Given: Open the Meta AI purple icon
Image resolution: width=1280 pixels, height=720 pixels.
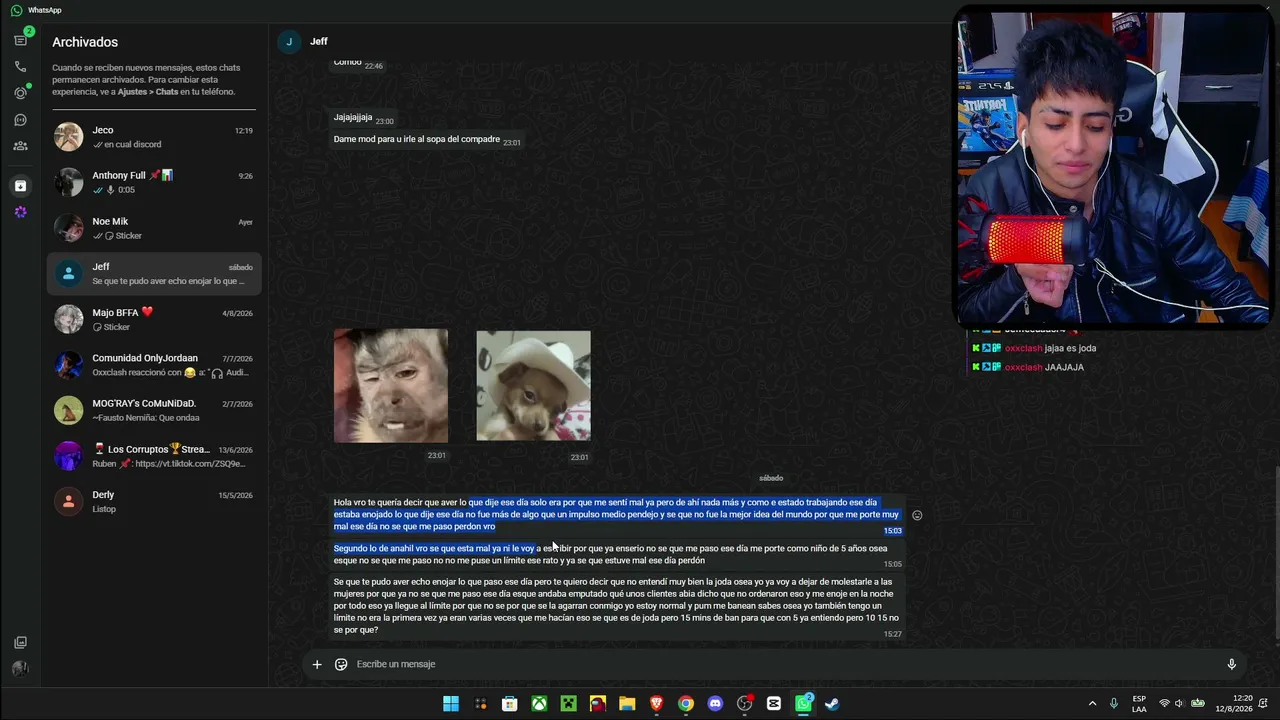Looking at the screenshot, I should [20, 212].
